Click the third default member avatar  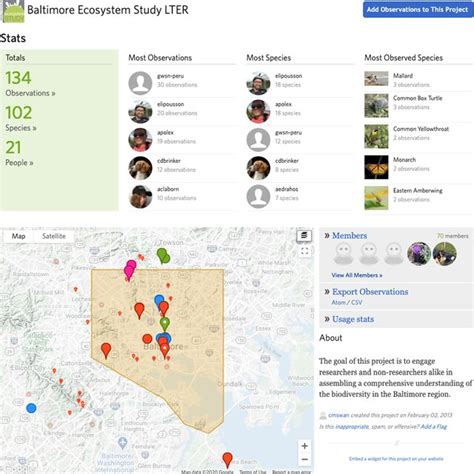click(x=394, y=254)
